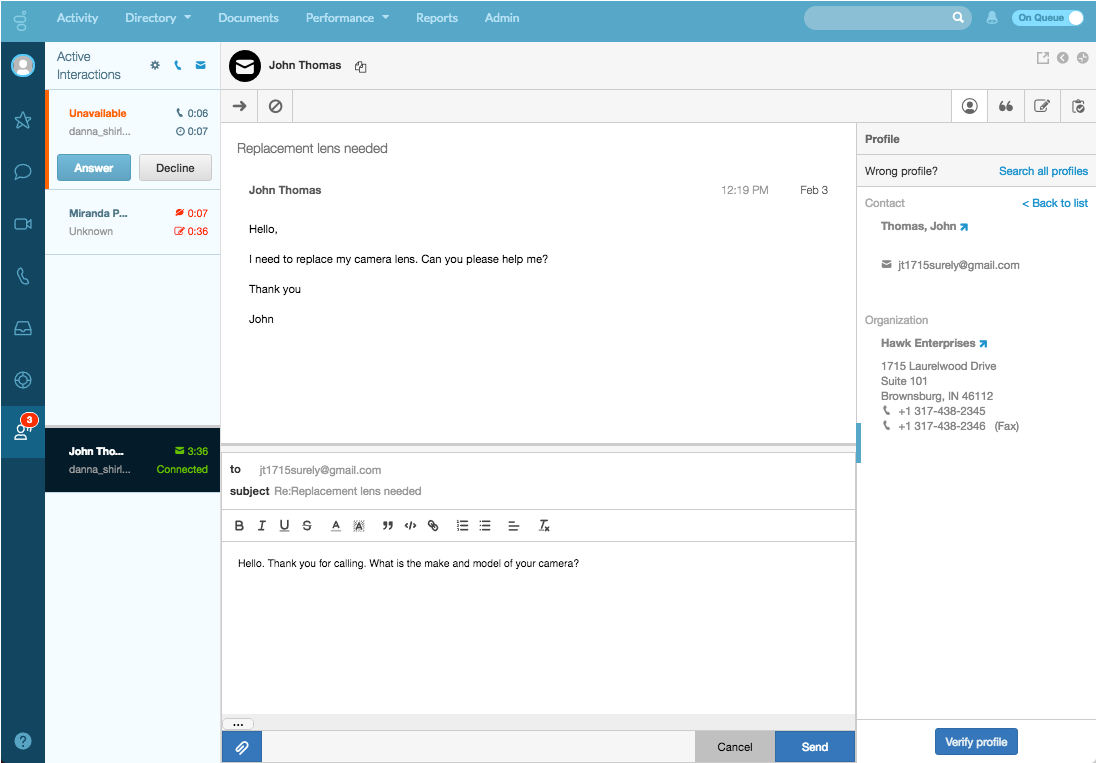Toggle the profile panel icon

click(969, 106)
